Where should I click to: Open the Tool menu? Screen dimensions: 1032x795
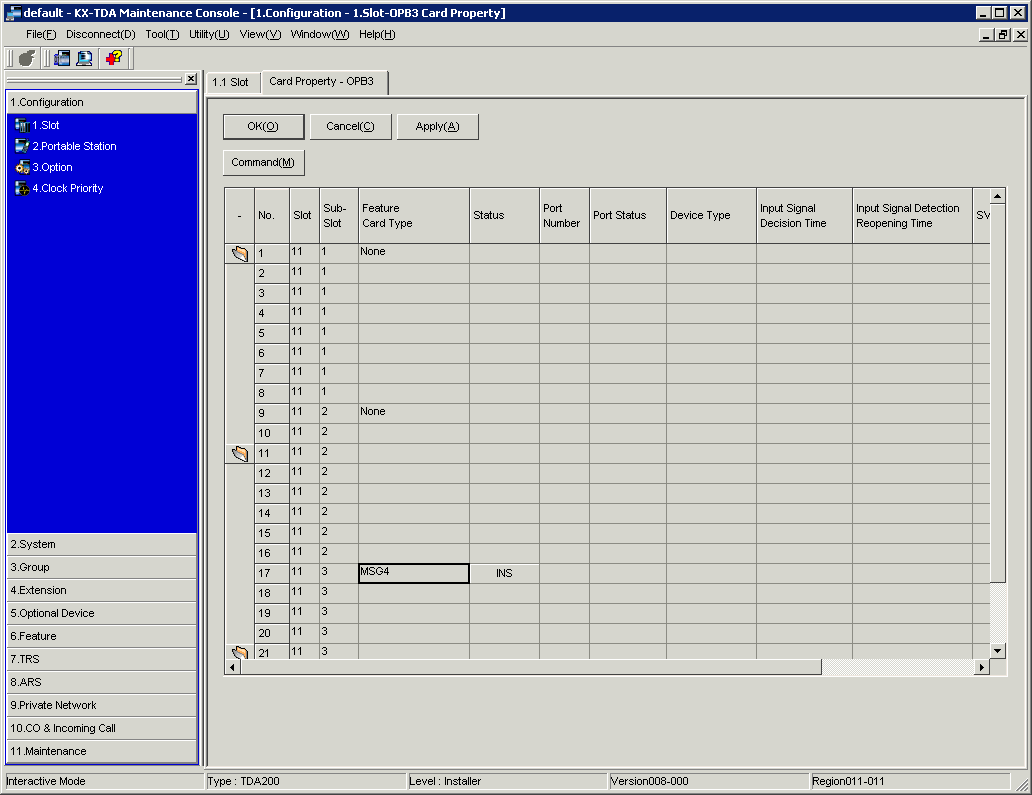click(162, 34)
